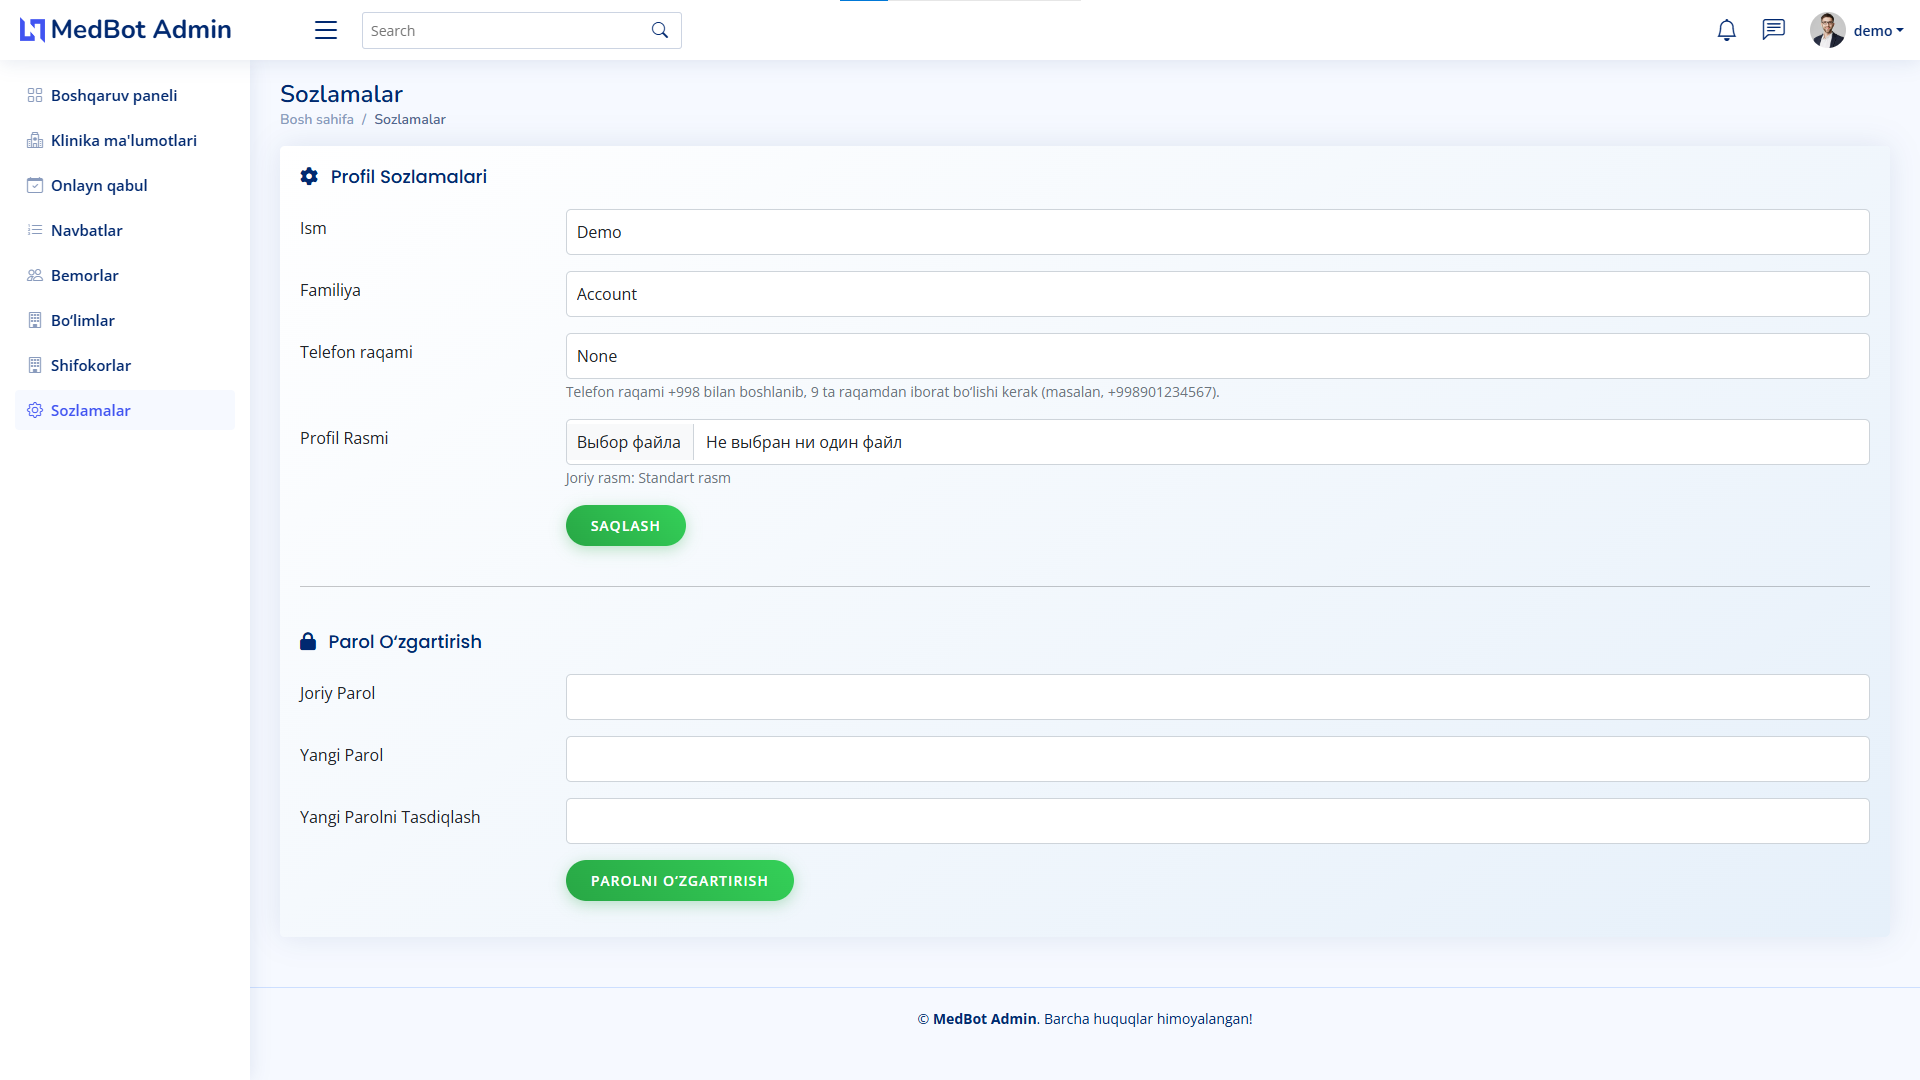
Task: Expand the demo user dropdown
Action: (x=1878, y=31)
